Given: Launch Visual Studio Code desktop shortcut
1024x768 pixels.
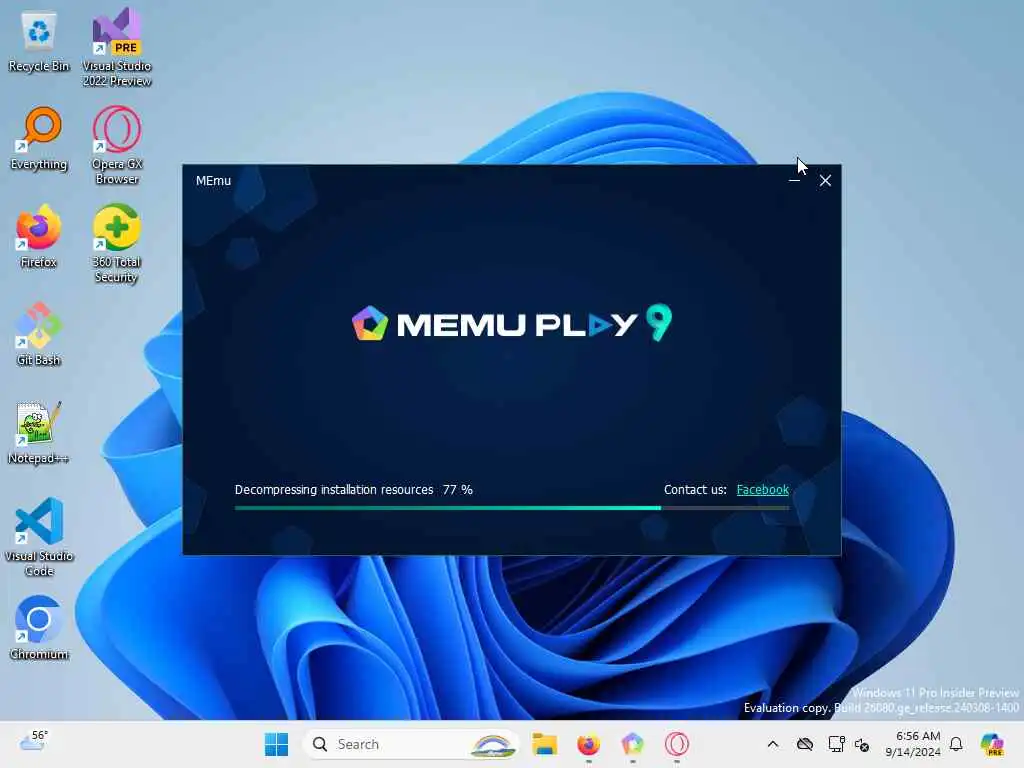Looking at the screenshot, I should coord(39,537).
